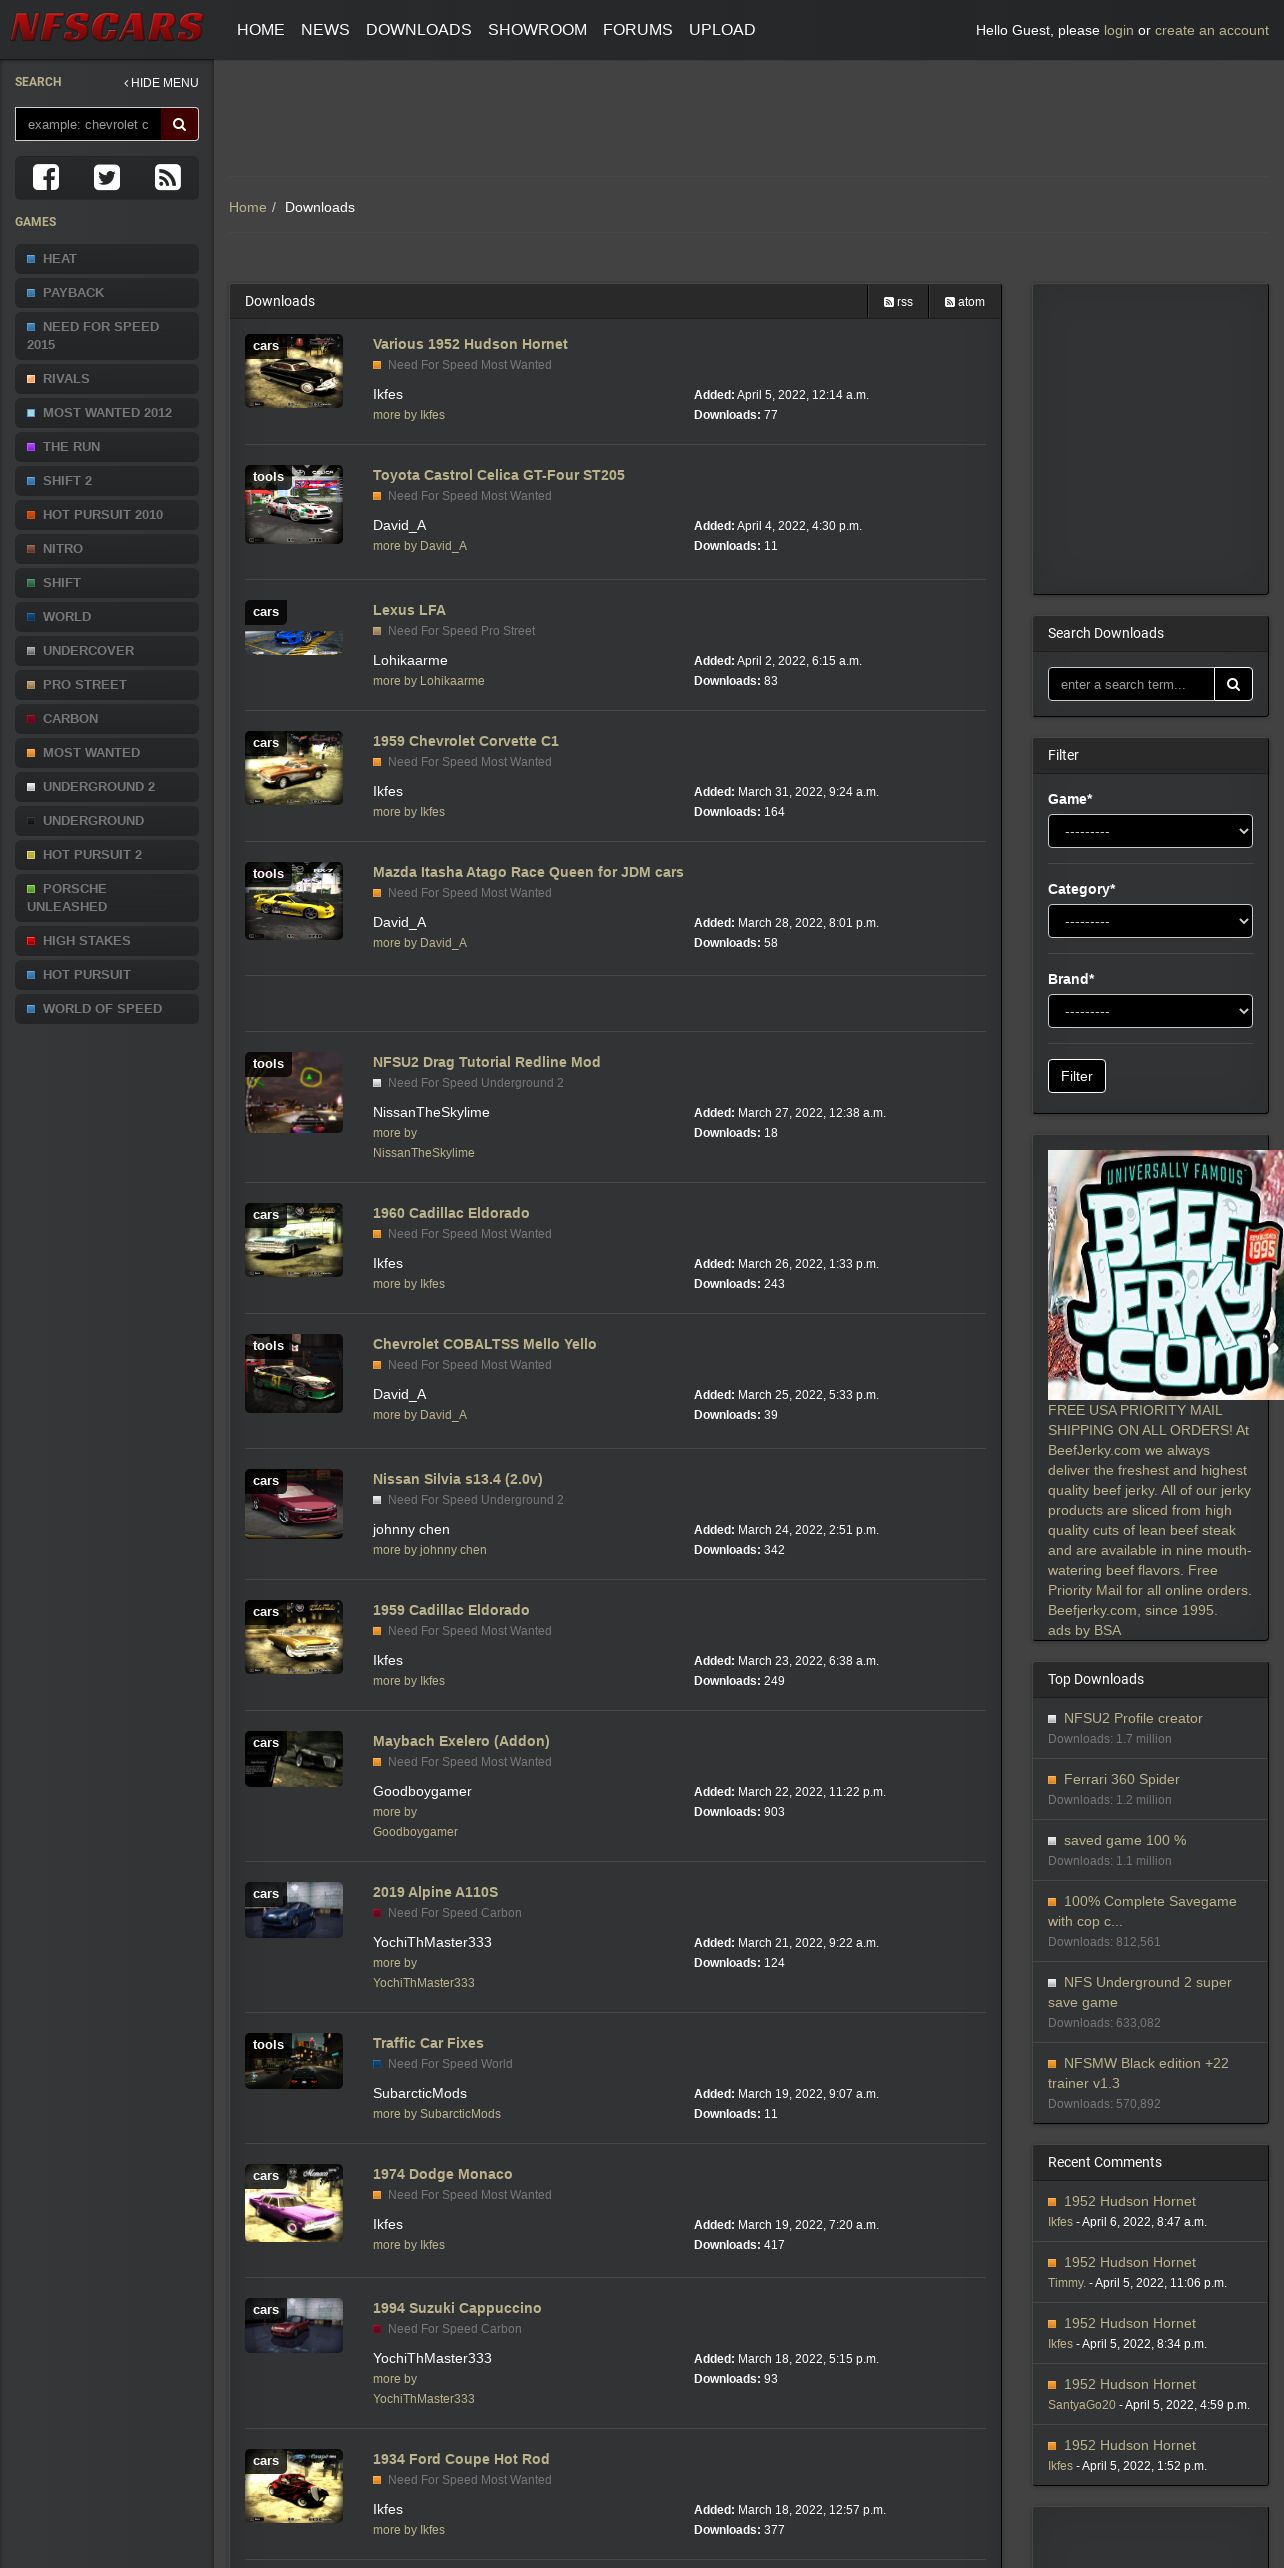
Task: Select Carbon in games list
Action: 107,719
